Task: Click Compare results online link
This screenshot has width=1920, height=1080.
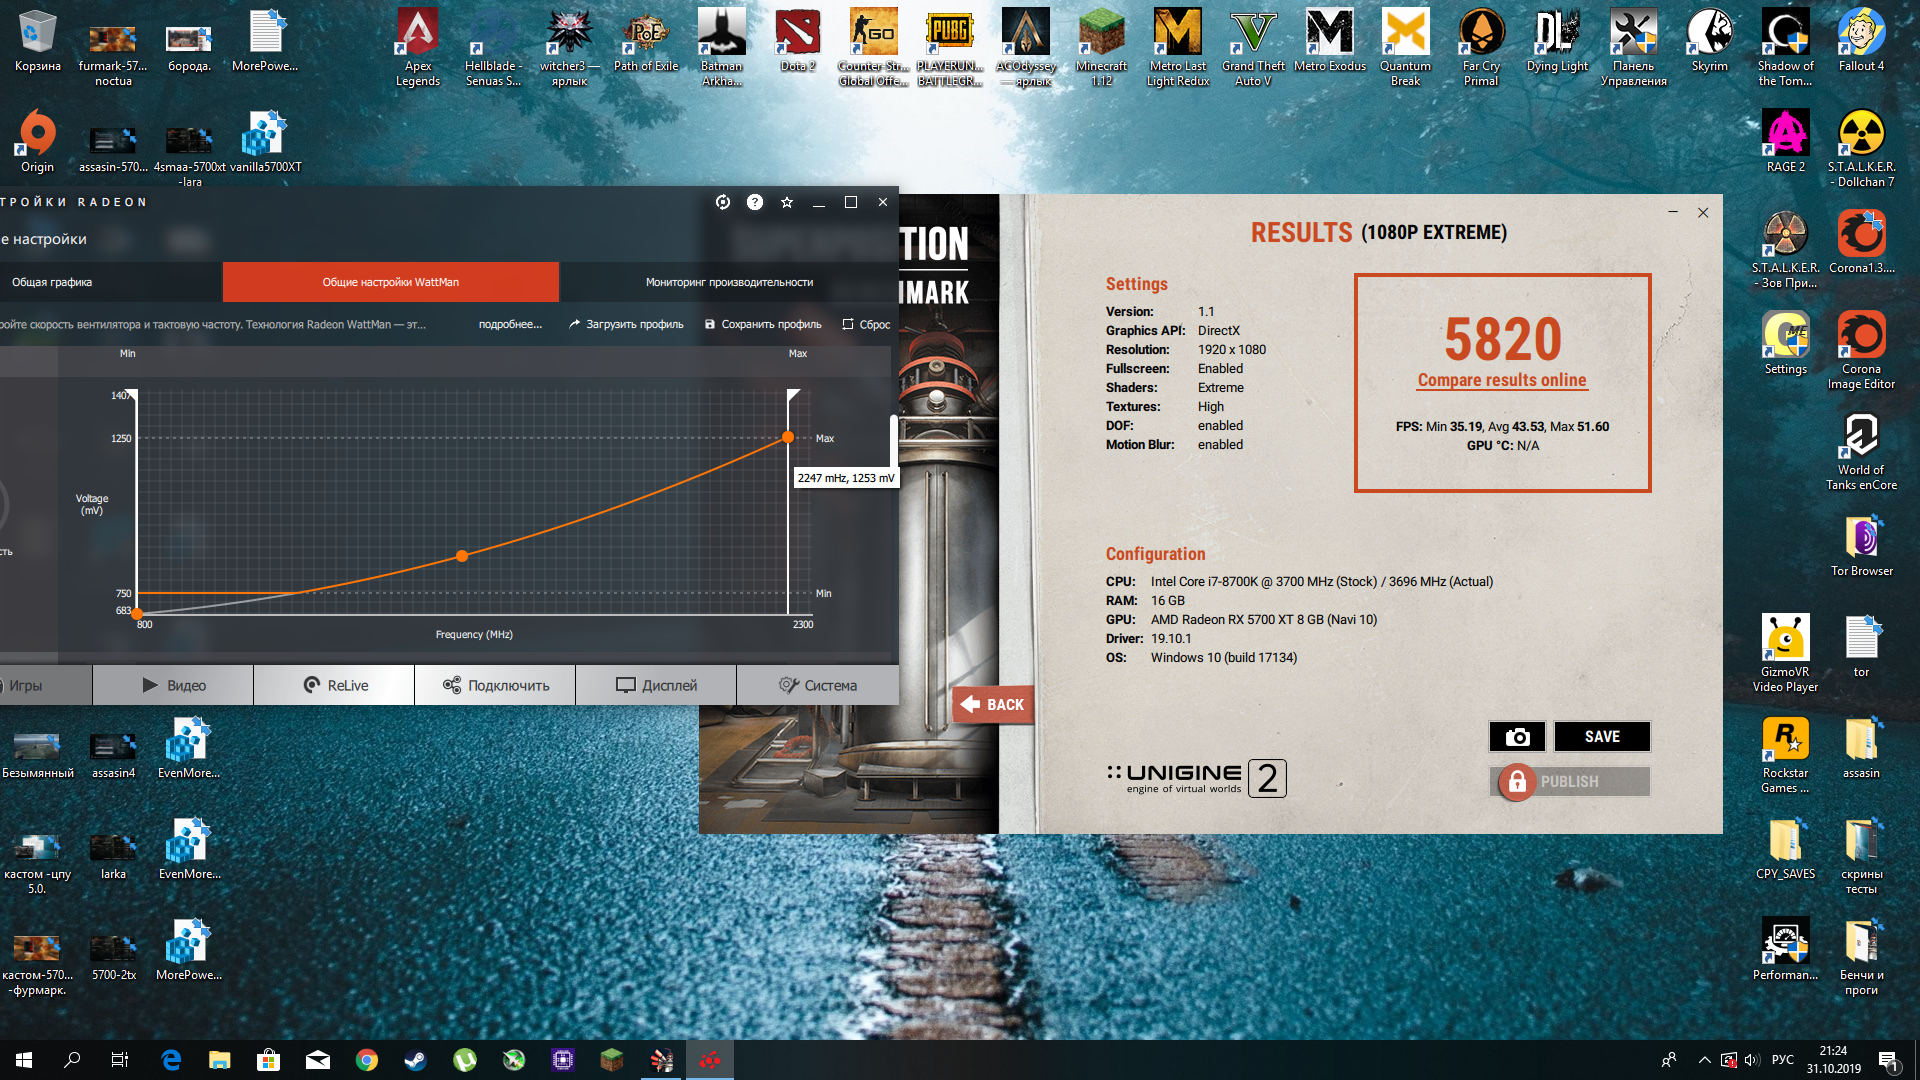Action: click(x=1502, y=380)
